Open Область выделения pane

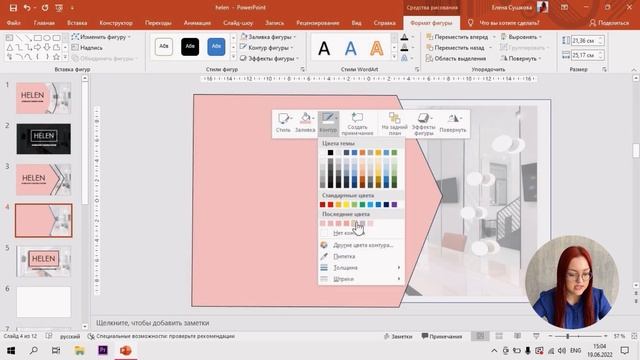(456, 58)
